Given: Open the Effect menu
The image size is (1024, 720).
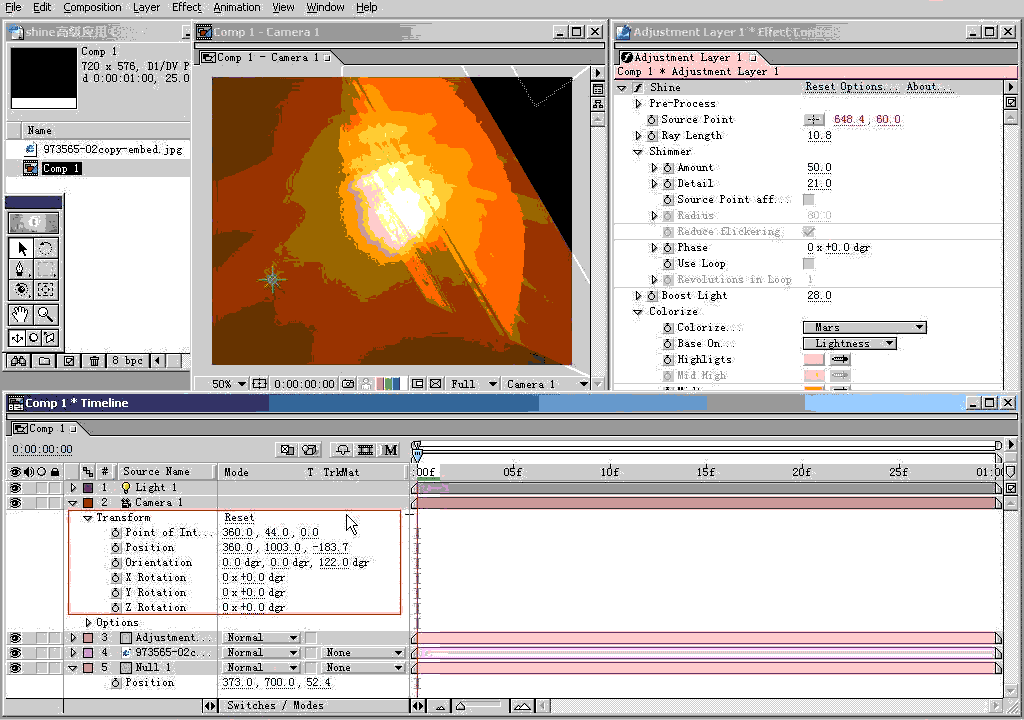Looking at the screenshot, I should 187,7.
